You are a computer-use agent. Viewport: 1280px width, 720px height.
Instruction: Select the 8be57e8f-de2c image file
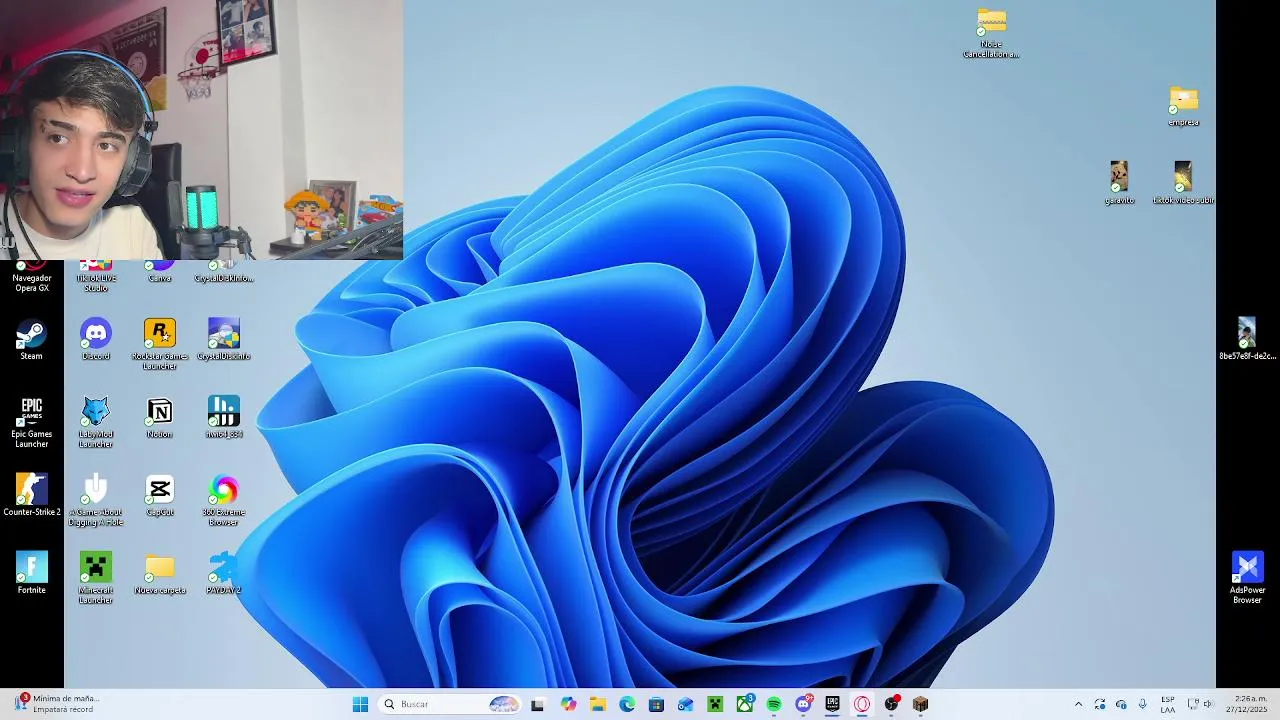[1247, 340]
